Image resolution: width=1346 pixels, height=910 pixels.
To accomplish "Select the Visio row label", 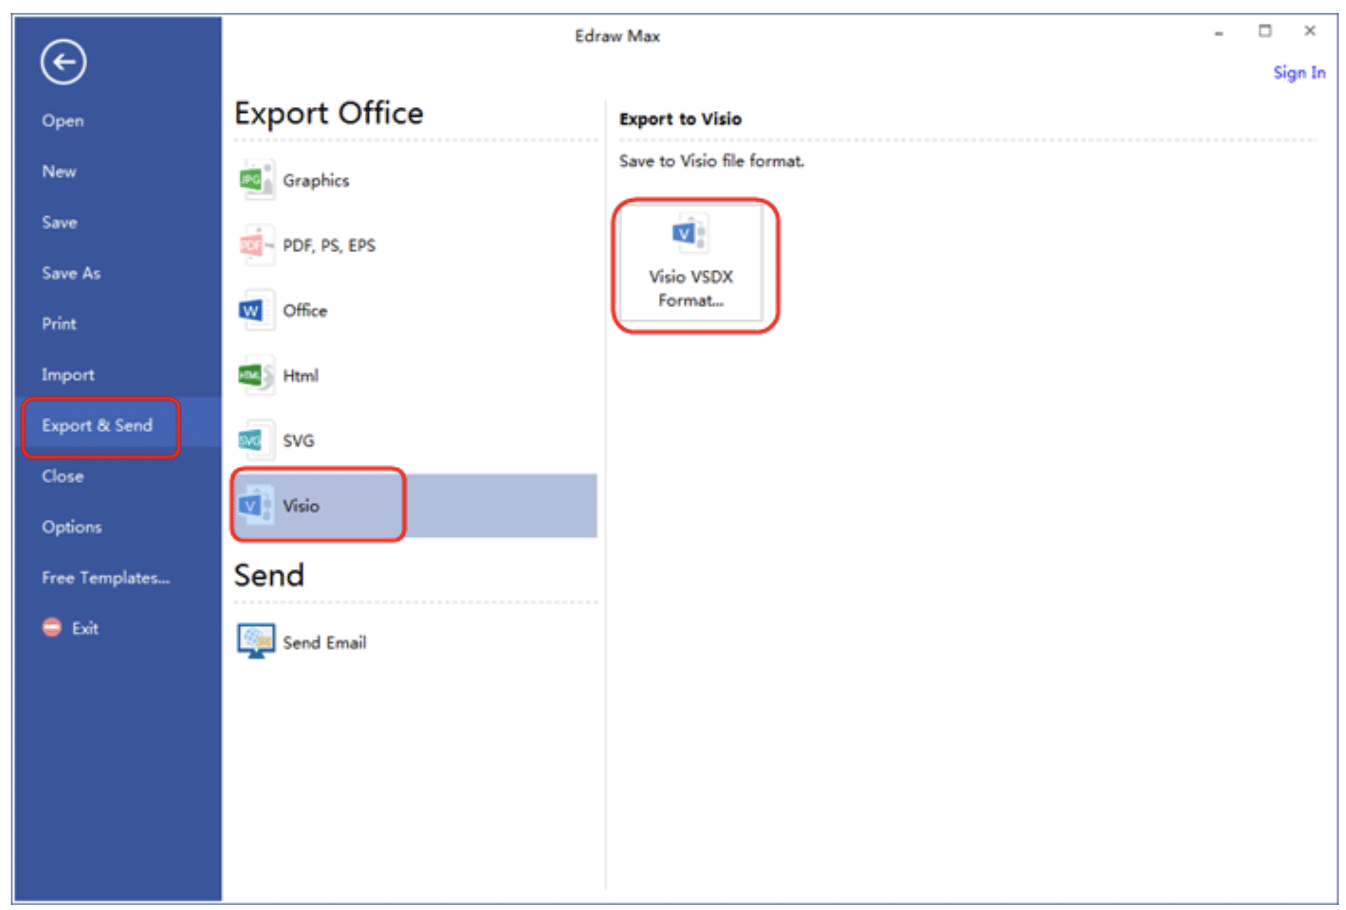I will pos(300,506).
